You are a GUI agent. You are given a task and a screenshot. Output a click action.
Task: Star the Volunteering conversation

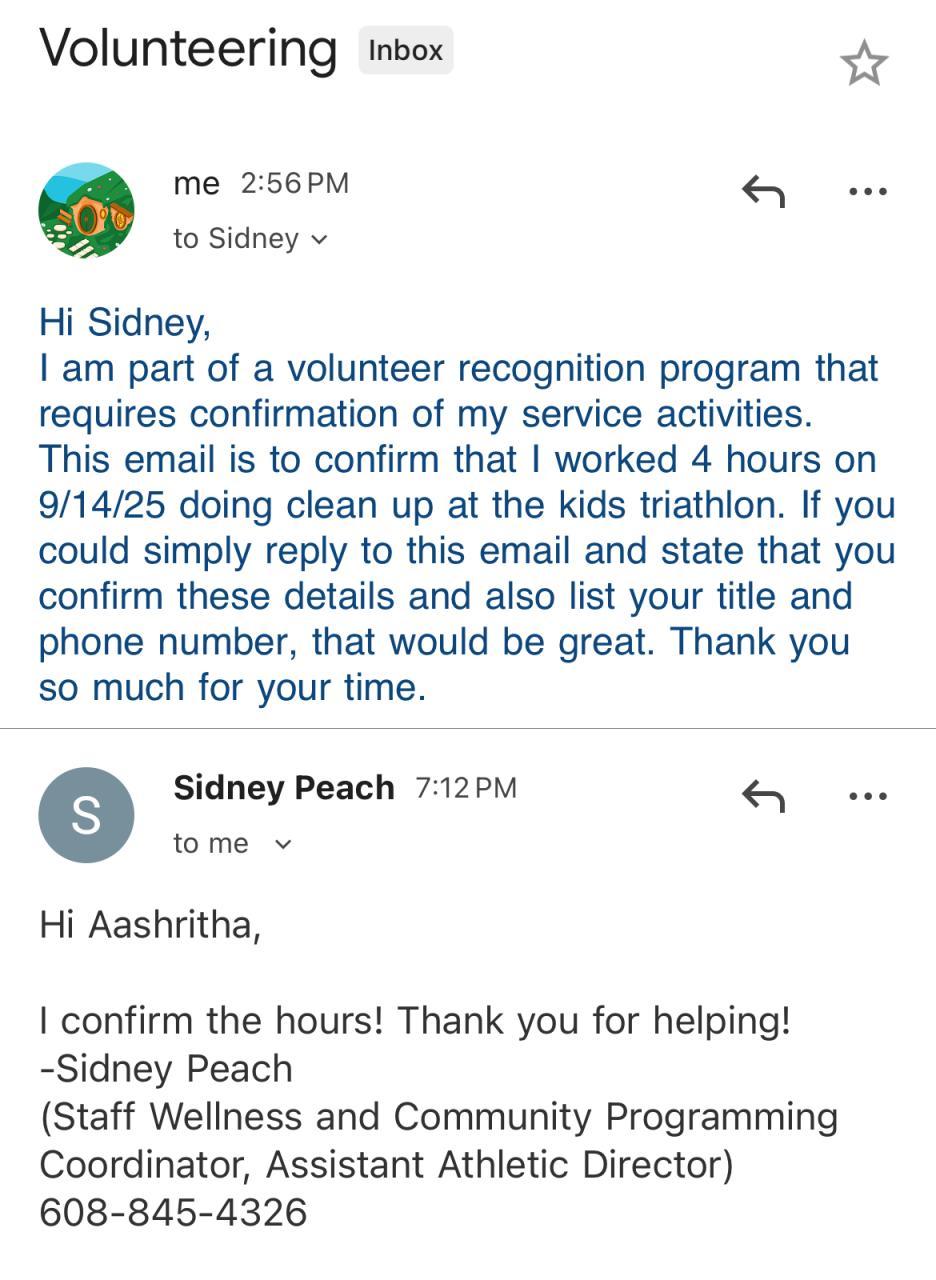click(864, 64)
